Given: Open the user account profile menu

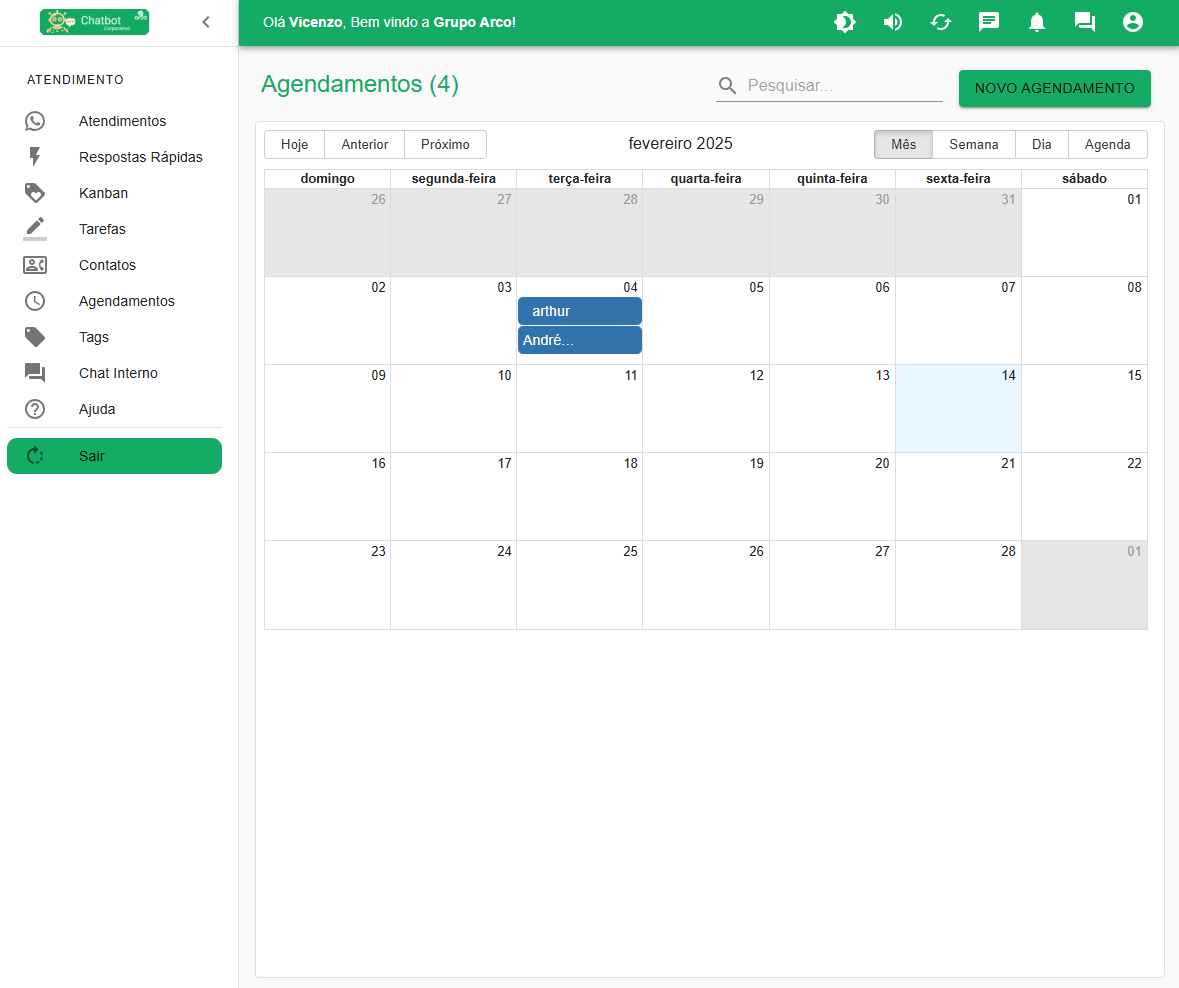Looking at the screenshot, I should [1133, 22].
